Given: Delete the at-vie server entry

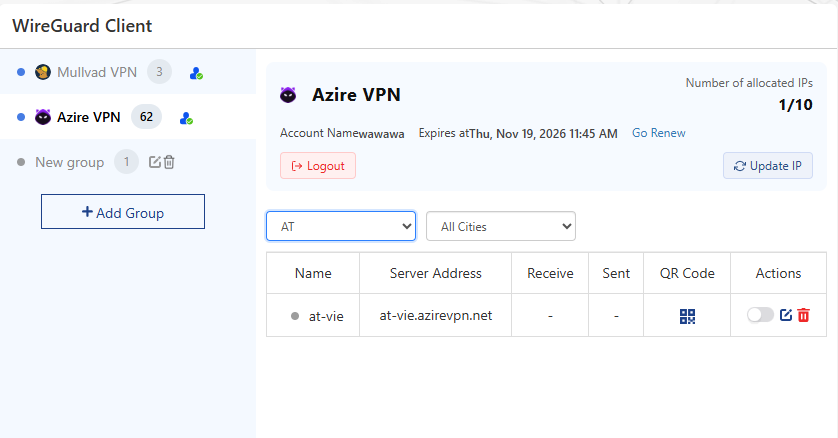Looking at the screenshot, I should pos(803,315).
